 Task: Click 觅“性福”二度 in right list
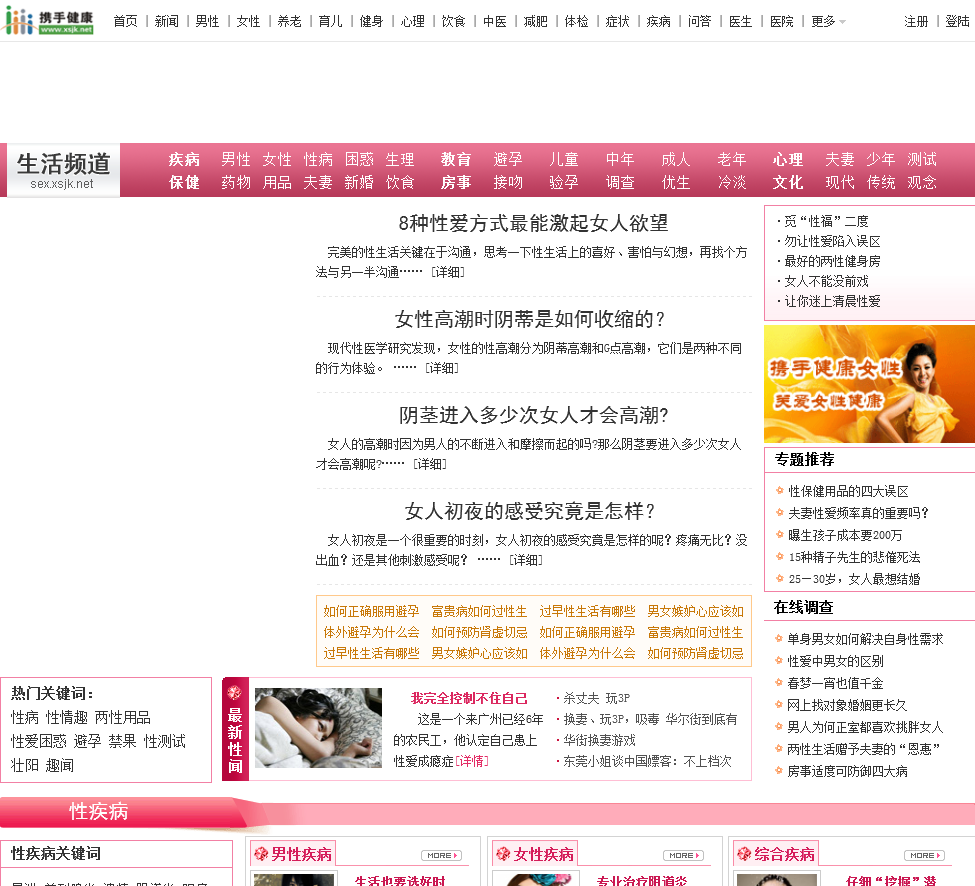coord(826,221)
